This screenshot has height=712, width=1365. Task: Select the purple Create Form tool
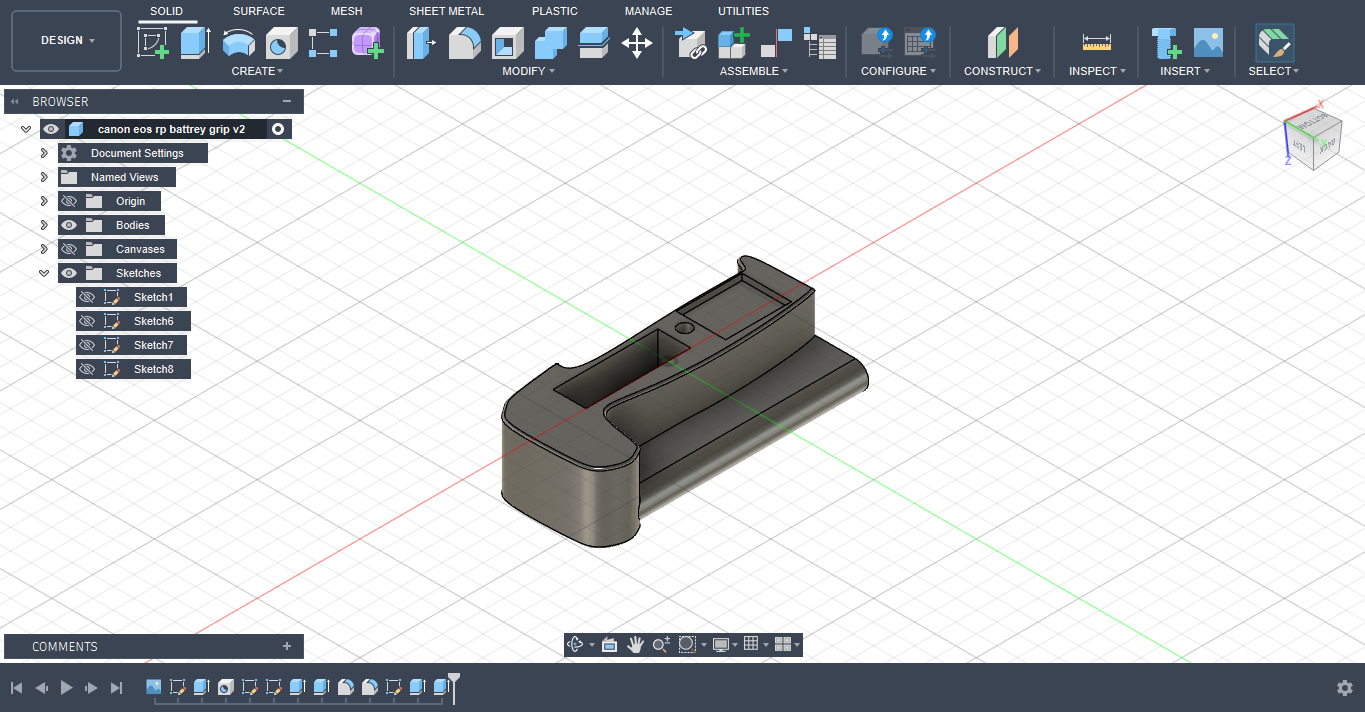[x=367, y=43]
